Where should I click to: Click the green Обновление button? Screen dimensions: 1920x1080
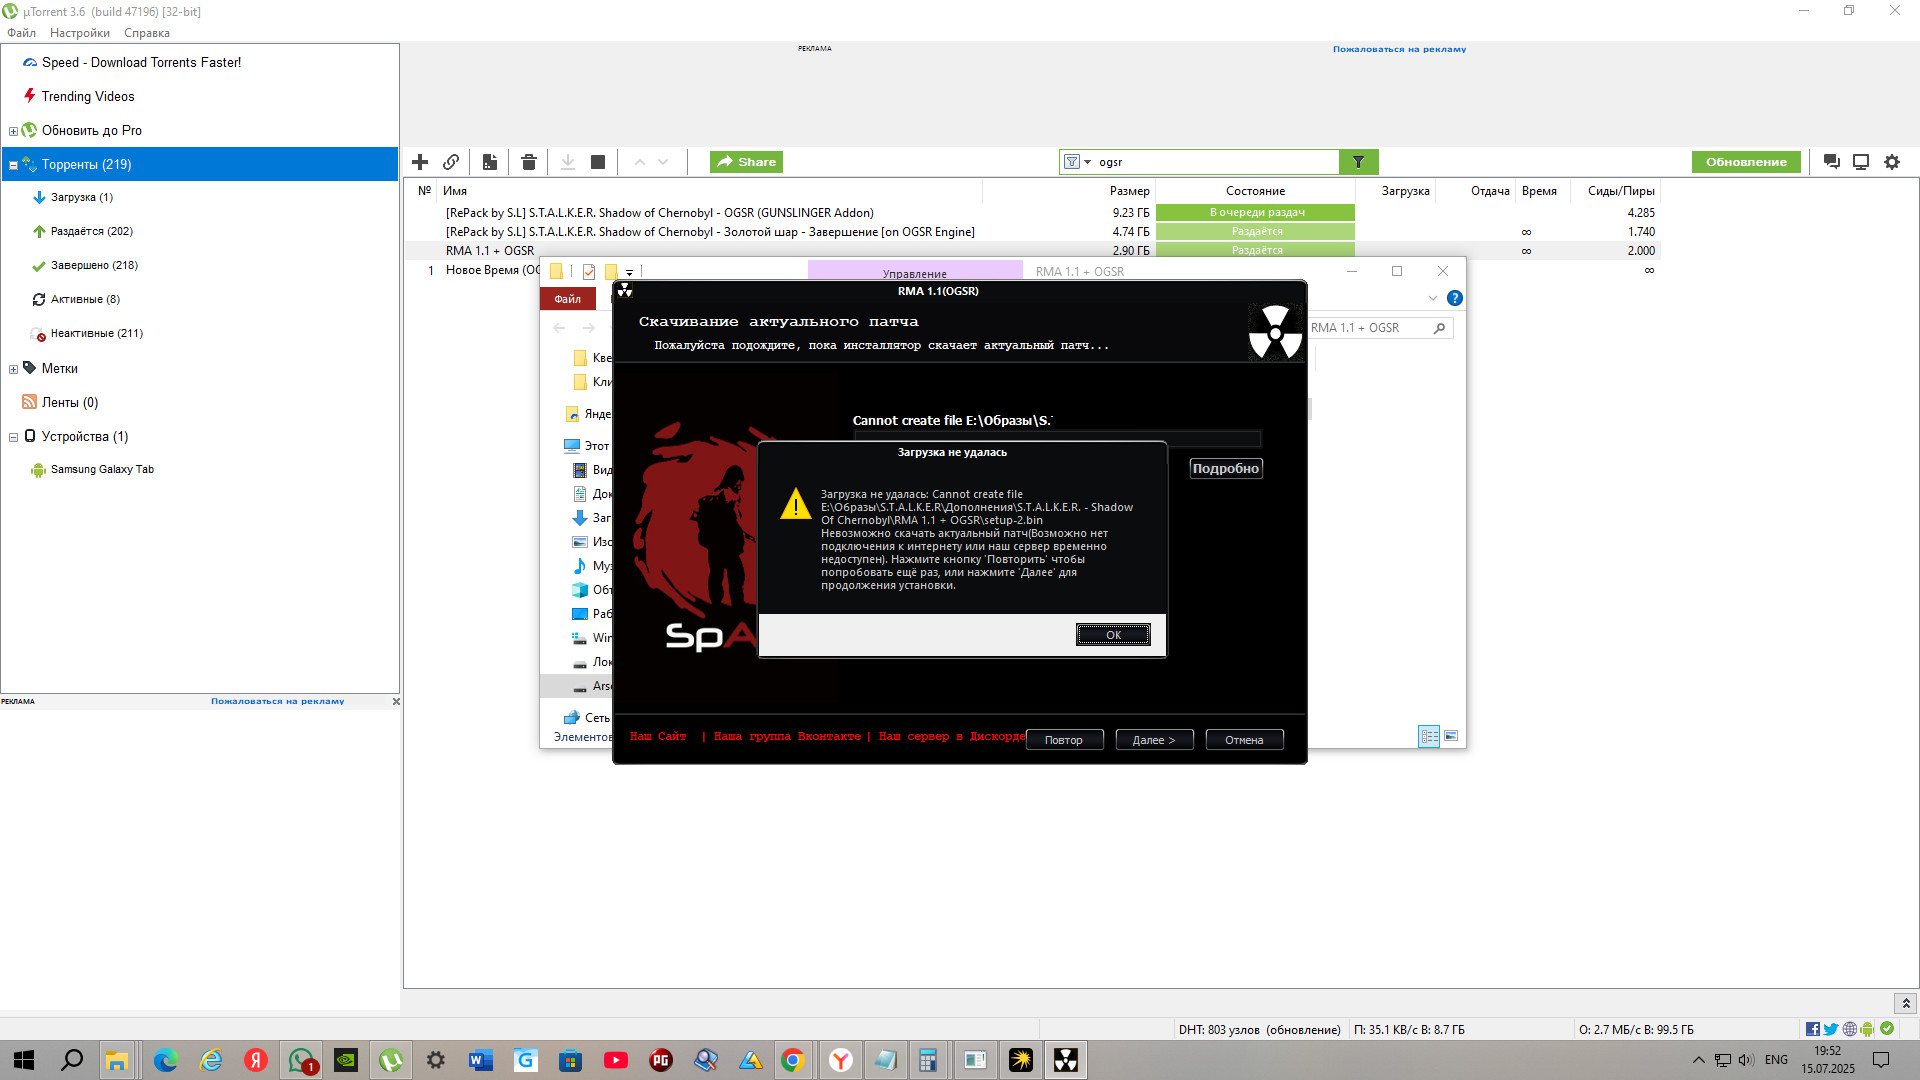(1746, 162)
